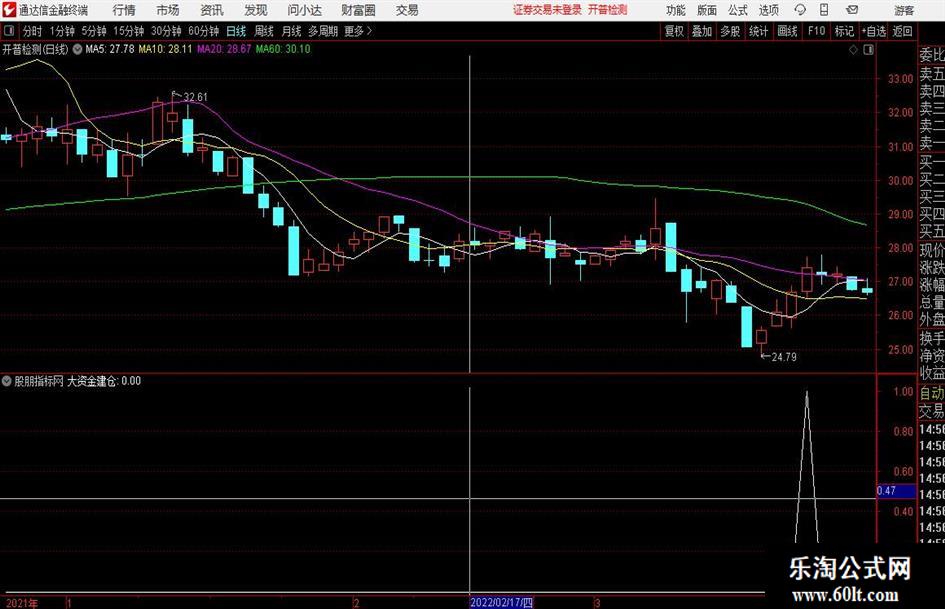Viewport: 945px width, 609px height.
Task: Click the diamond icon above the chart
Action: [853, 50]
